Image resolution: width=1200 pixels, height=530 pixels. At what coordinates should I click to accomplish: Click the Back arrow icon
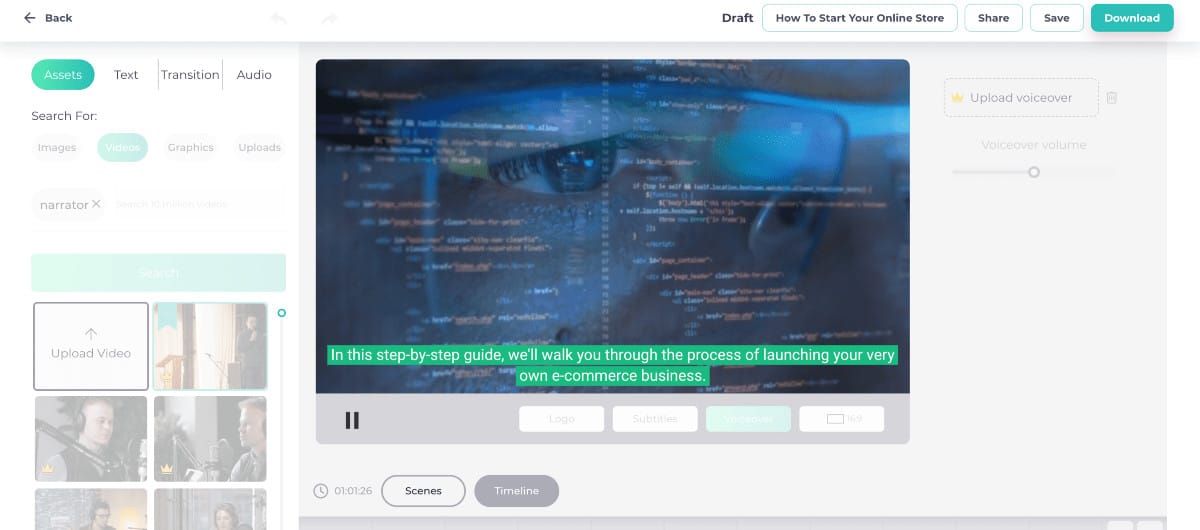coord(30,18)
